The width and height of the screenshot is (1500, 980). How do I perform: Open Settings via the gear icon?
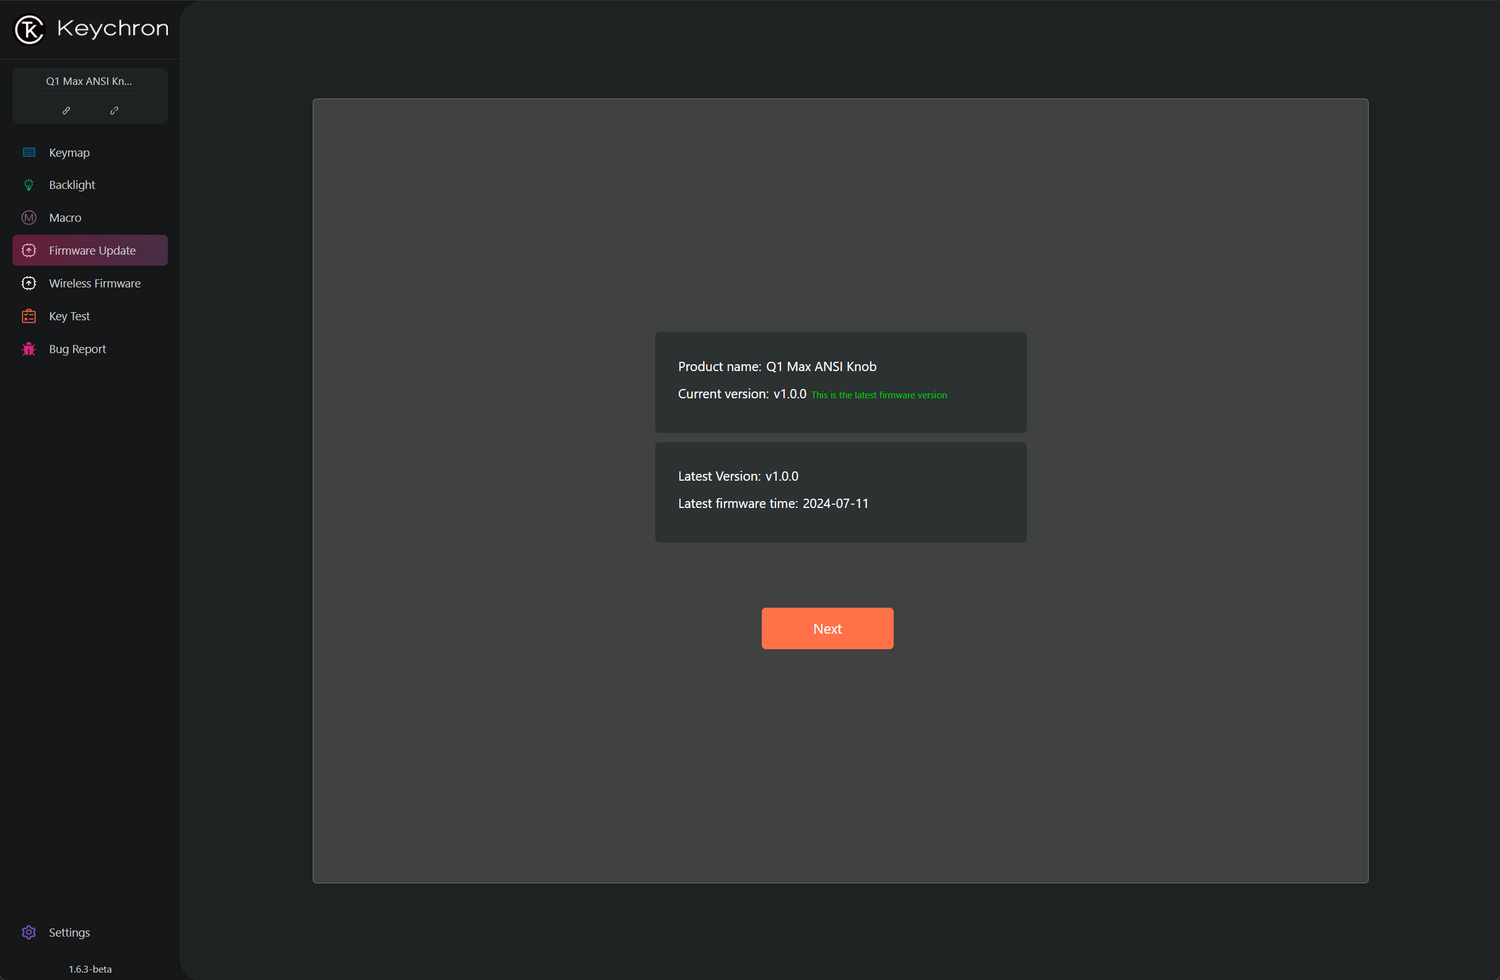(29, 933)
